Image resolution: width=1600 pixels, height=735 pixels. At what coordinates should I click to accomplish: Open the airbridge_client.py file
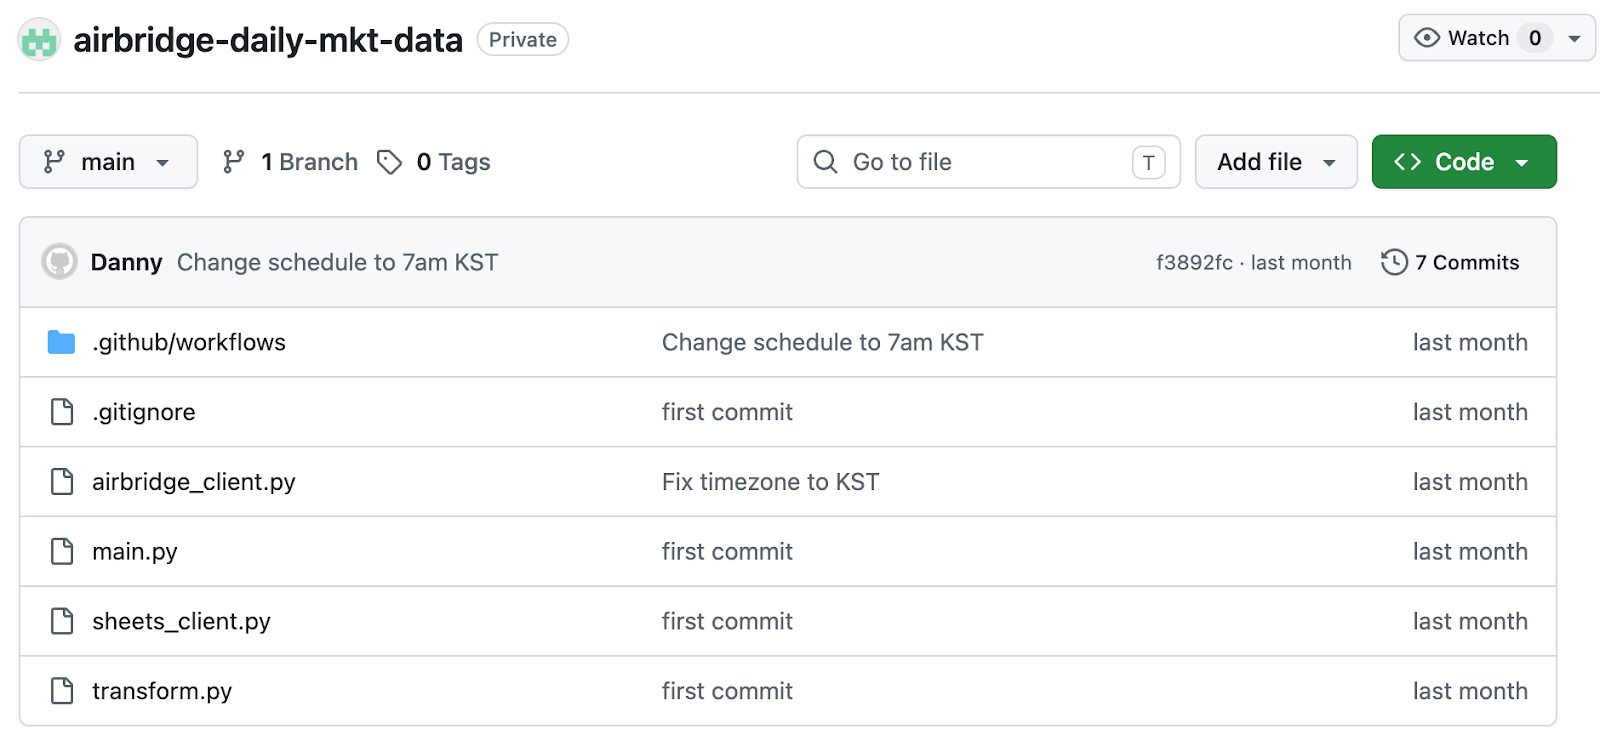pyautogui.click(x=194, y=482)
